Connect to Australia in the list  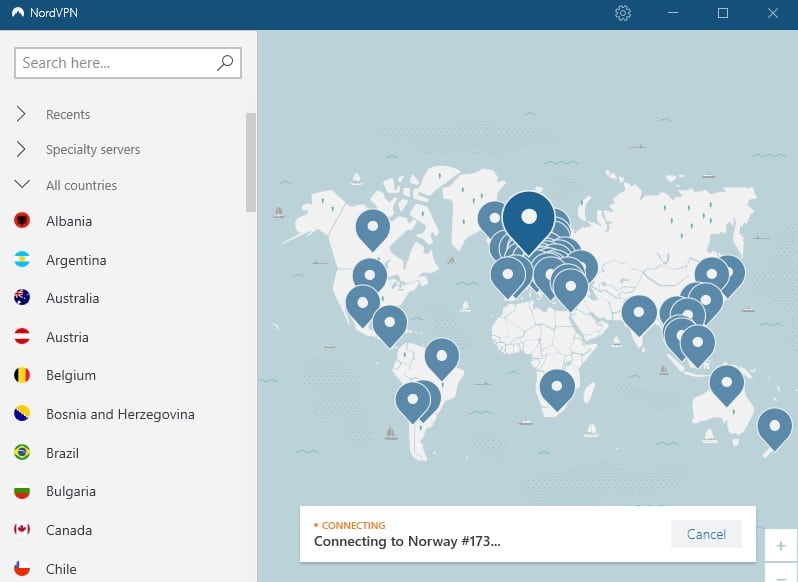coord(72,298)
